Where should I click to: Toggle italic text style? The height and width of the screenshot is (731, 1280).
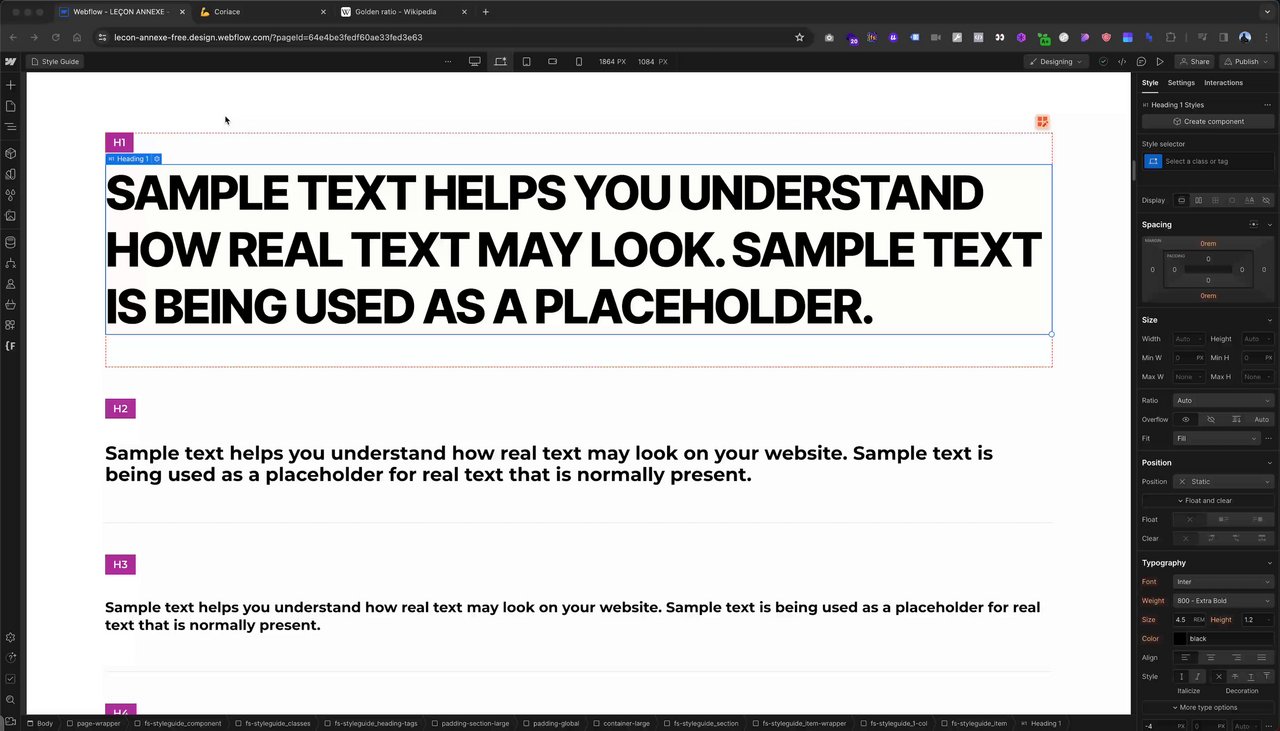tap(1197, 677)
